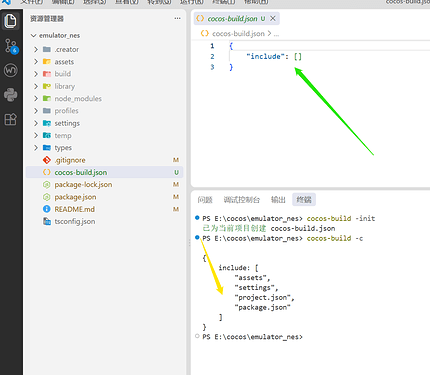Click the tsconfig.json file icon

47,221
